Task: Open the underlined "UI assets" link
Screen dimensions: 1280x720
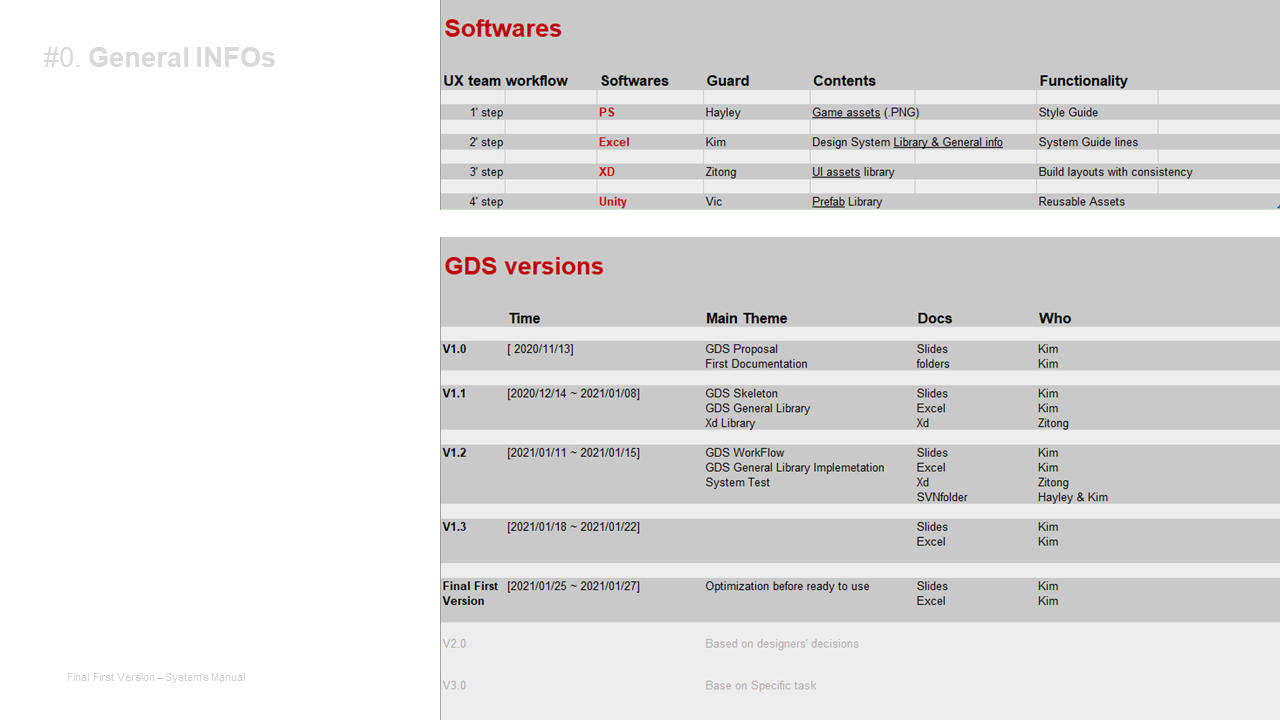Action: tap(836, 172)
